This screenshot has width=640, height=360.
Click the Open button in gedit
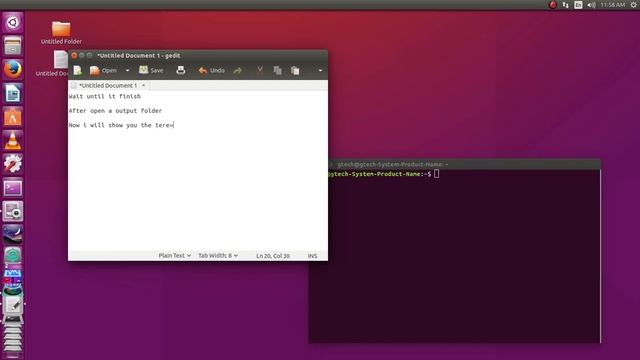(x=103, y=71)
